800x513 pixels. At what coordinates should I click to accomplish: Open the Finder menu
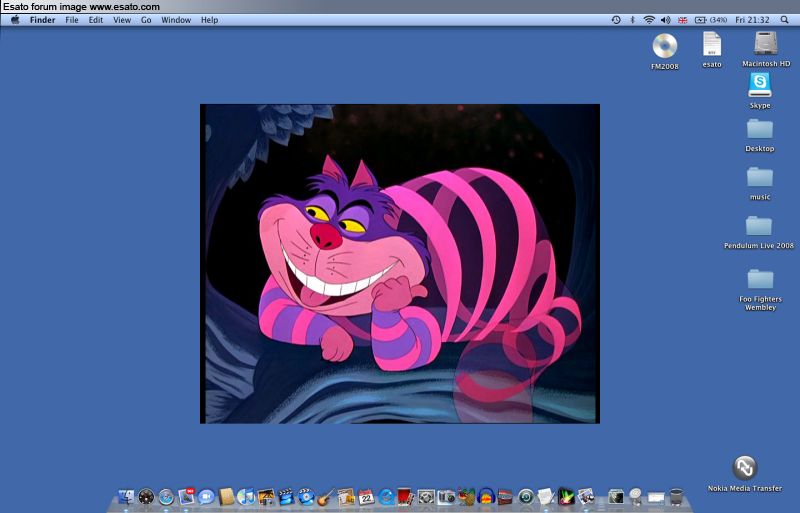42,20
